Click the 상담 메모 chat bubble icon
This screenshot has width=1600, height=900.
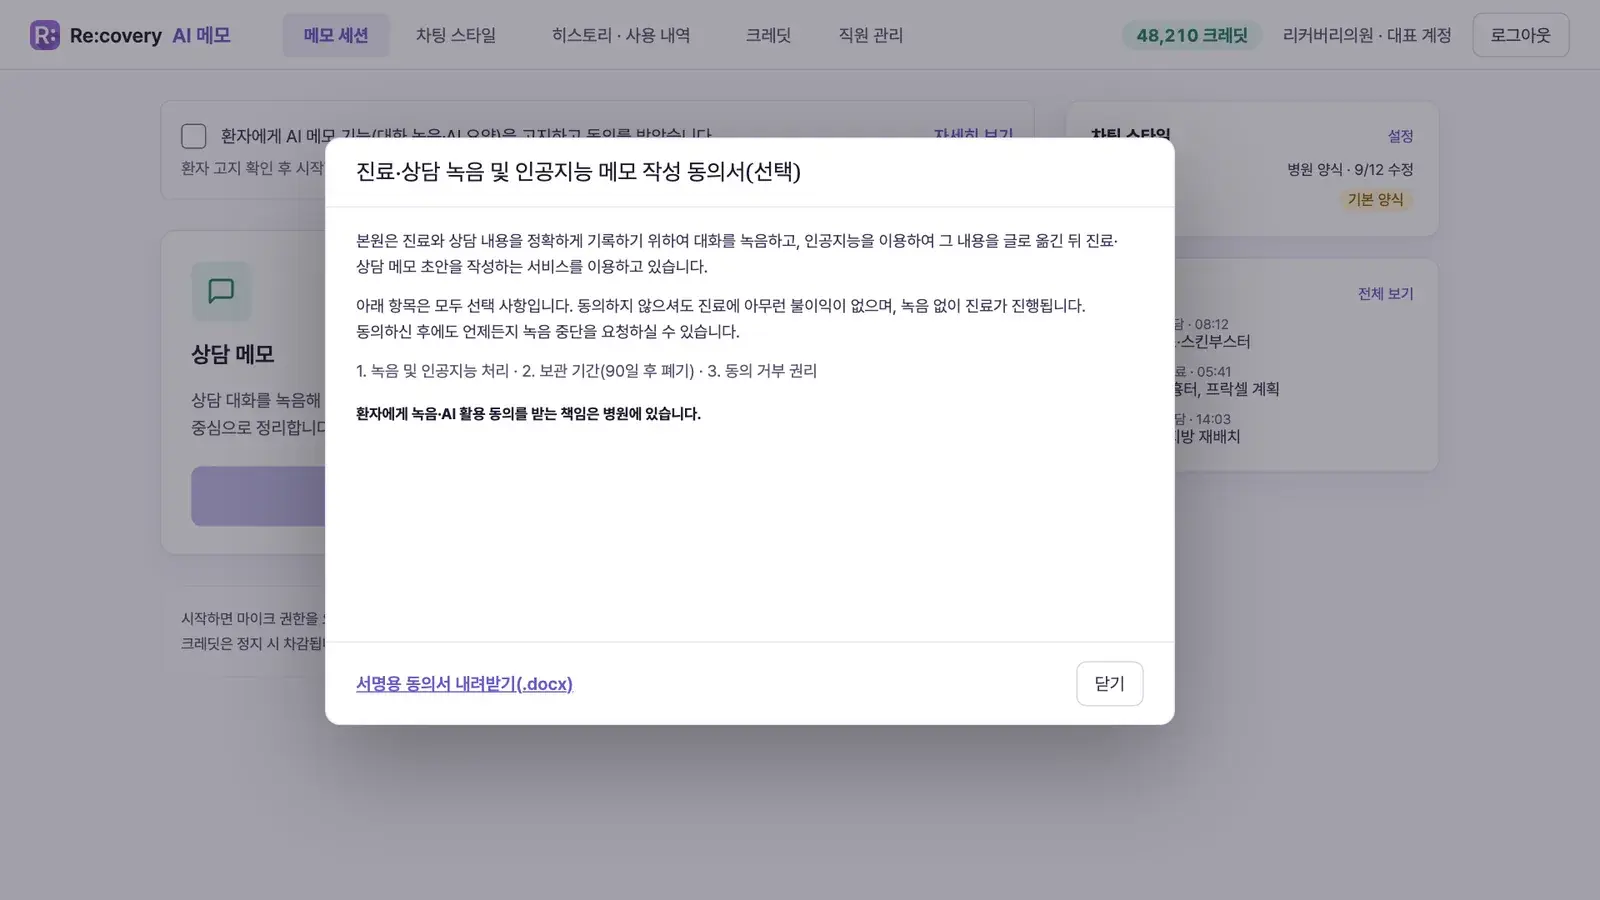(221, 291)
